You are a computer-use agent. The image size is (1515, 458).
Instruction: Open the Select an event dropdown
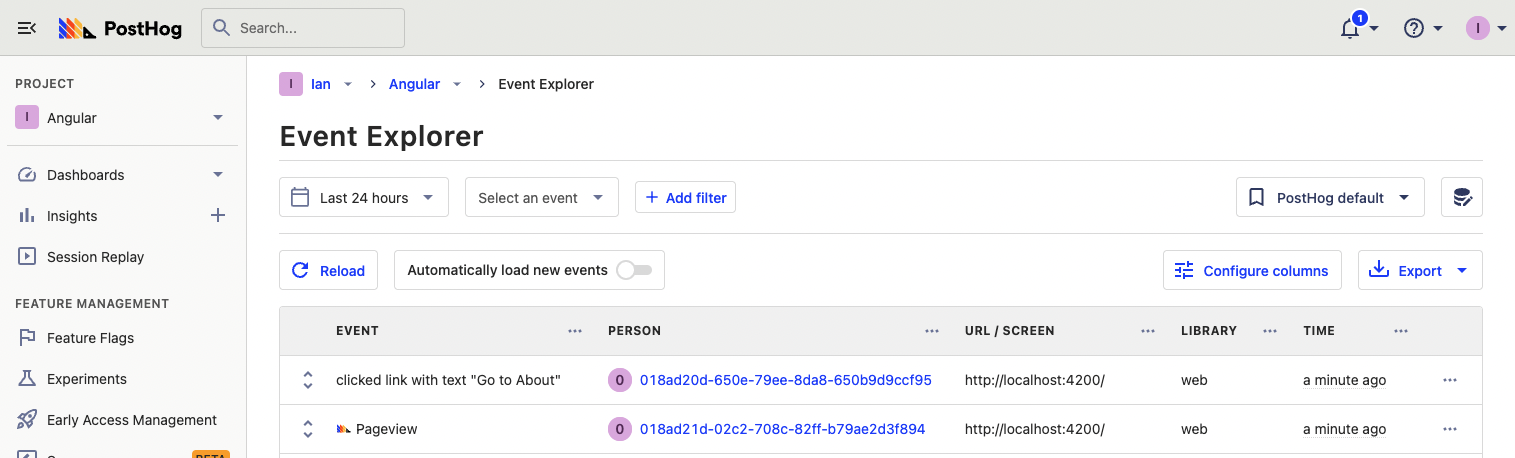pos(541,198)
